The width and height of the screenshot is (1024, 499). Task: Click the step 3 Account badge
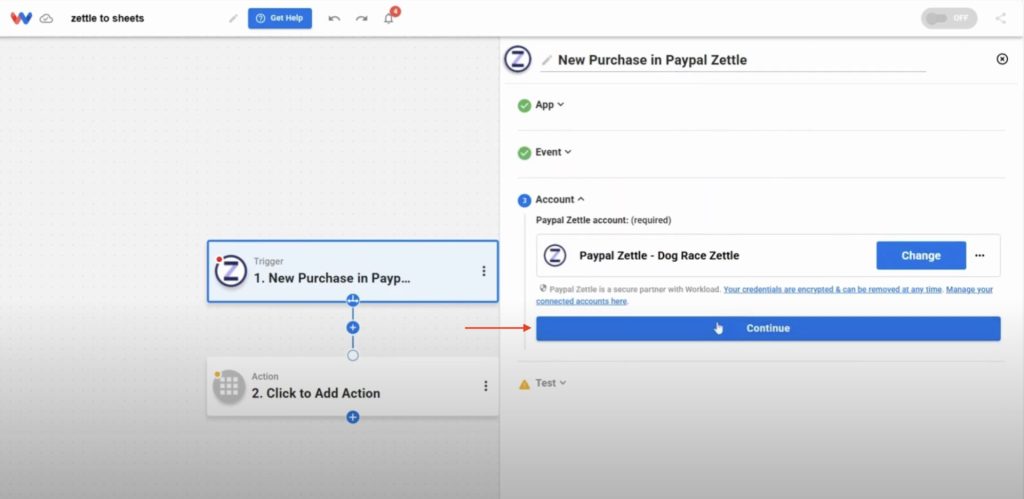(x=524, y=201)
